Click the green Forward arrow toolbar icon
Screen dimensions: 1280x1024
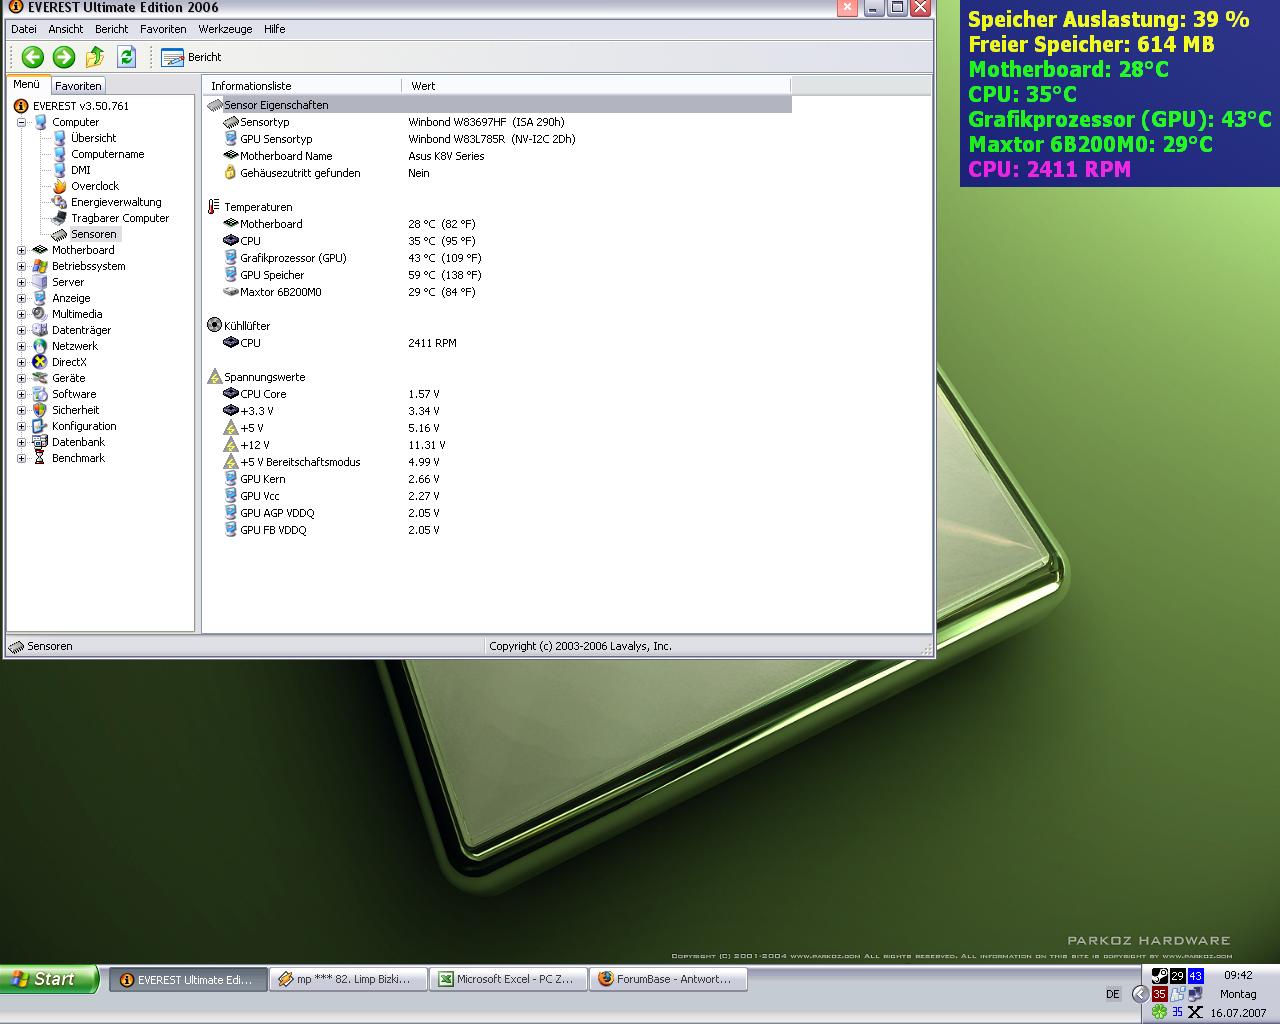64,57
